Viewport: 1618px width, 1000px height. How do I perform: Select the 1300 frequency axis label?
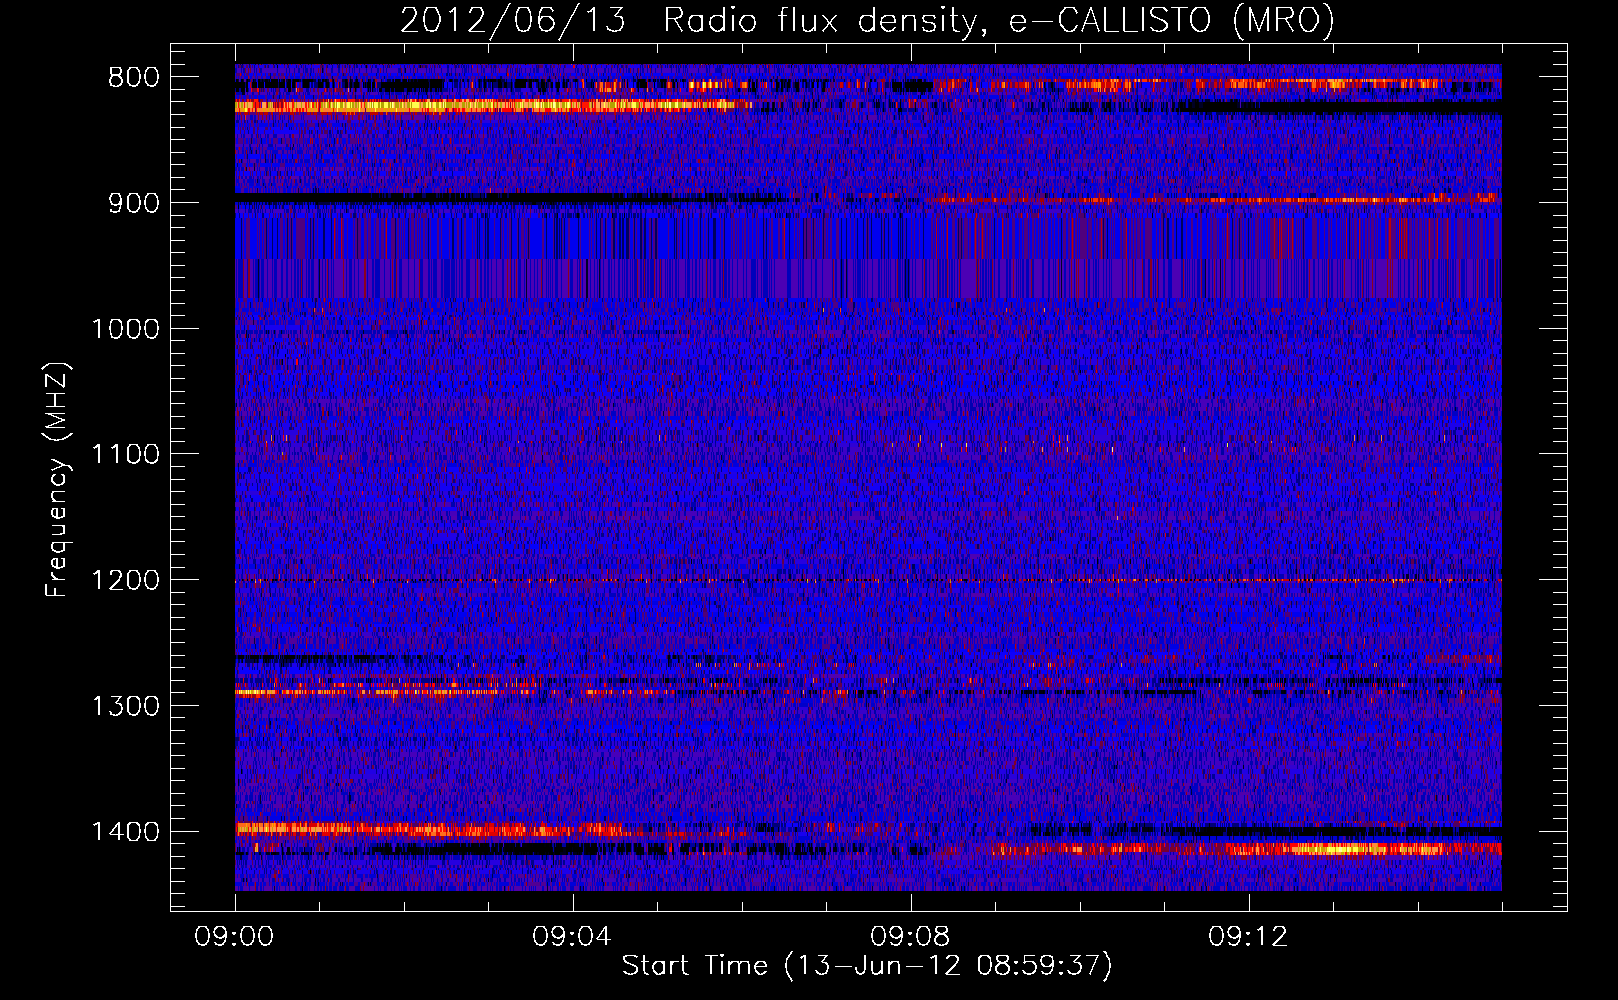tap(125, 706)
